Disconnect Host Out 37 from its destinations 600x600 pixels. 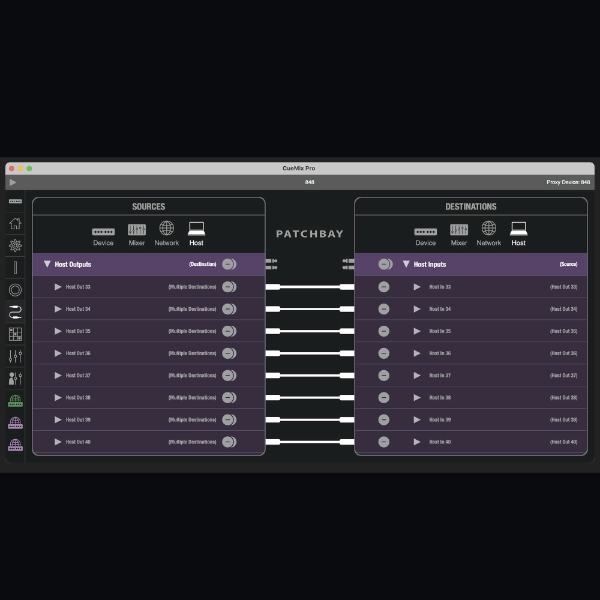(x=229, y=375)
